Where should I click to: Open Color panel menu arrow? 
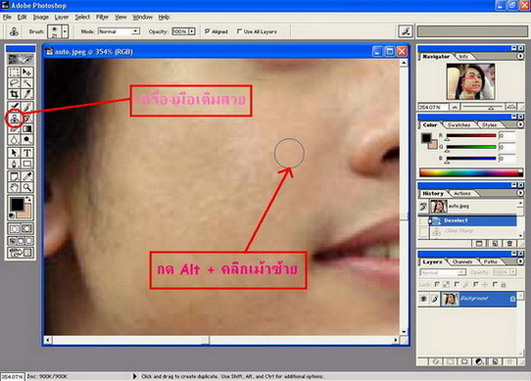520,125
